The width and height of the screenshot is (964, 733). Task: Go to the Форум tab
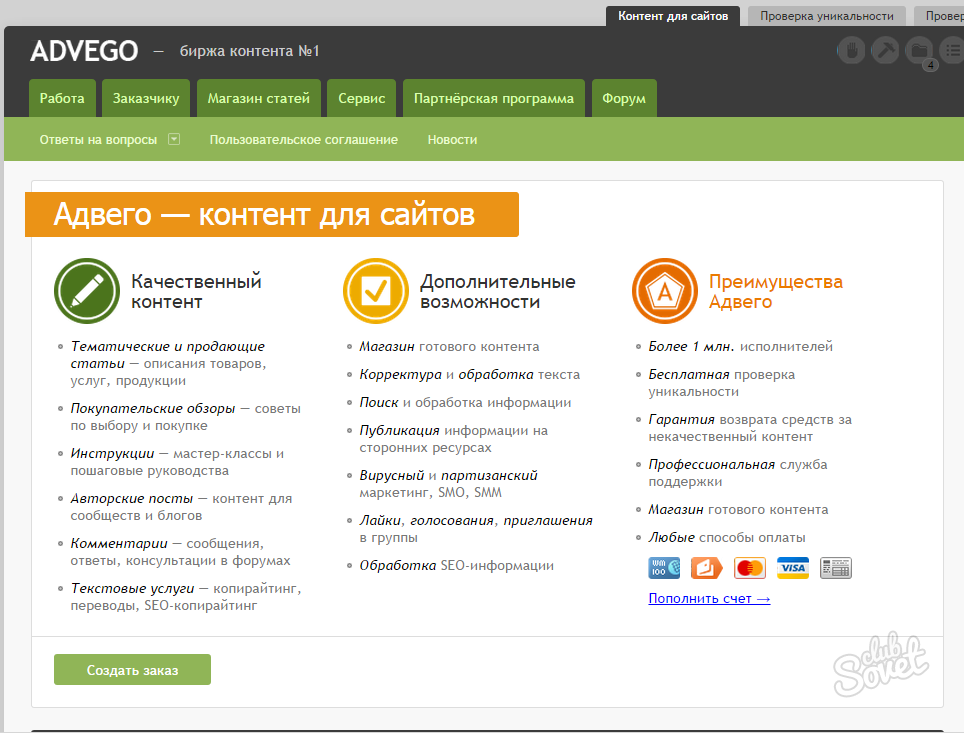coord(624,98)
